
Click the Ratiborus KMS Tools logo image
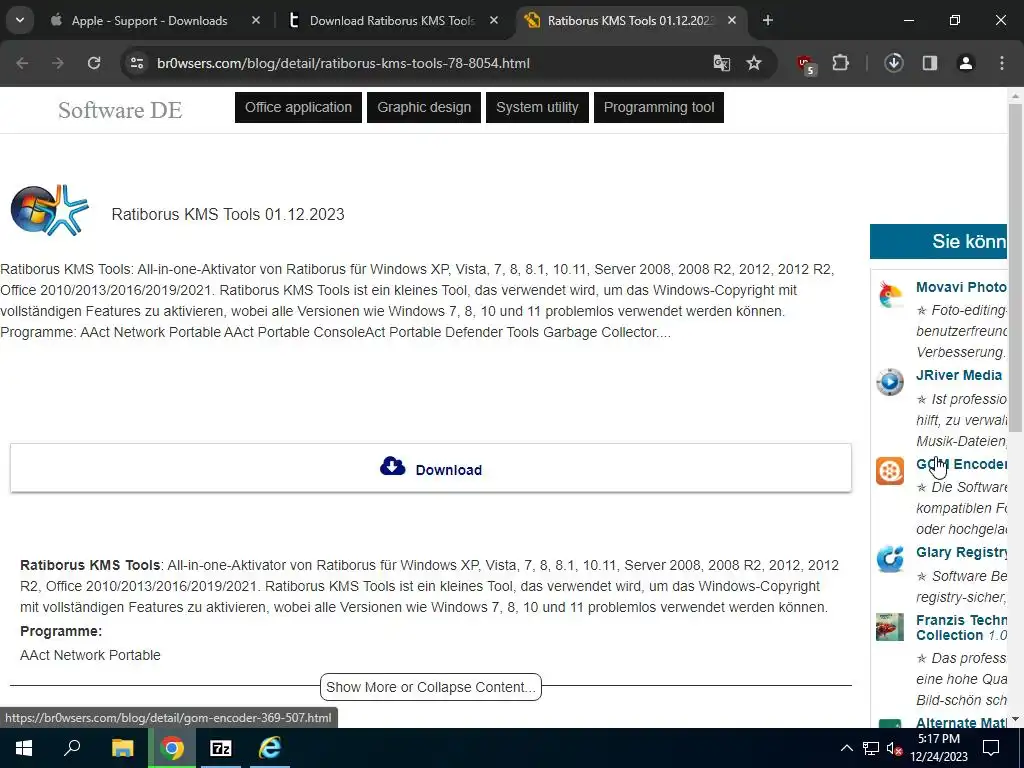(50, 210)
